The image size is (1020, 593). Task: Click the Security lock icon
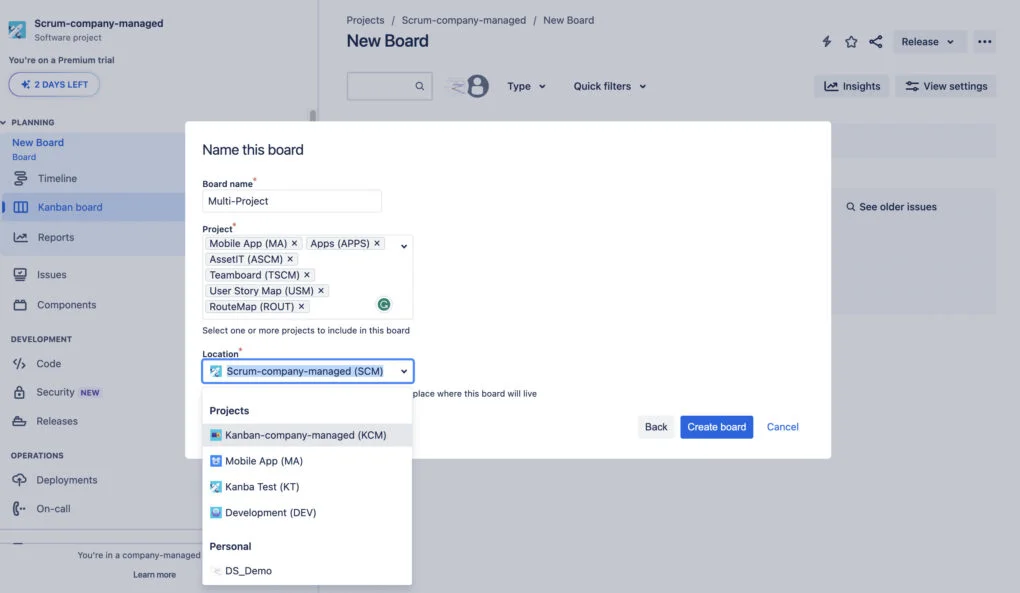point(20,392)
